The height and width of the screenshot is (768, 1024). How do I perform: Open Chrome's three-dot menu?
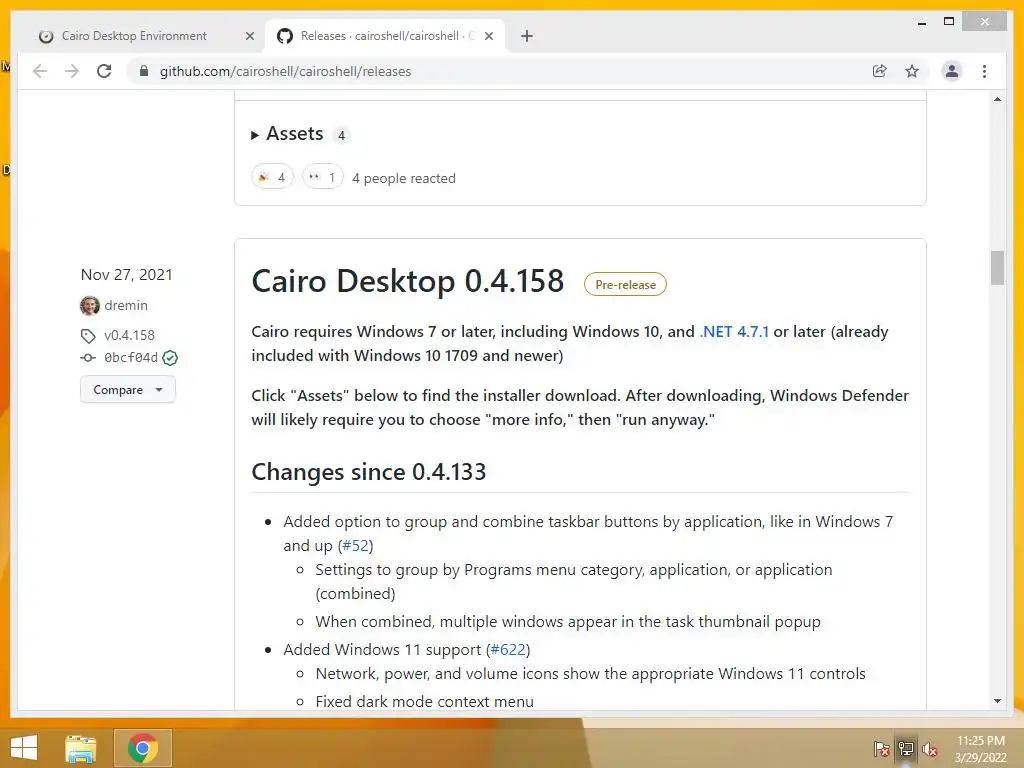(x=984, y=71)
